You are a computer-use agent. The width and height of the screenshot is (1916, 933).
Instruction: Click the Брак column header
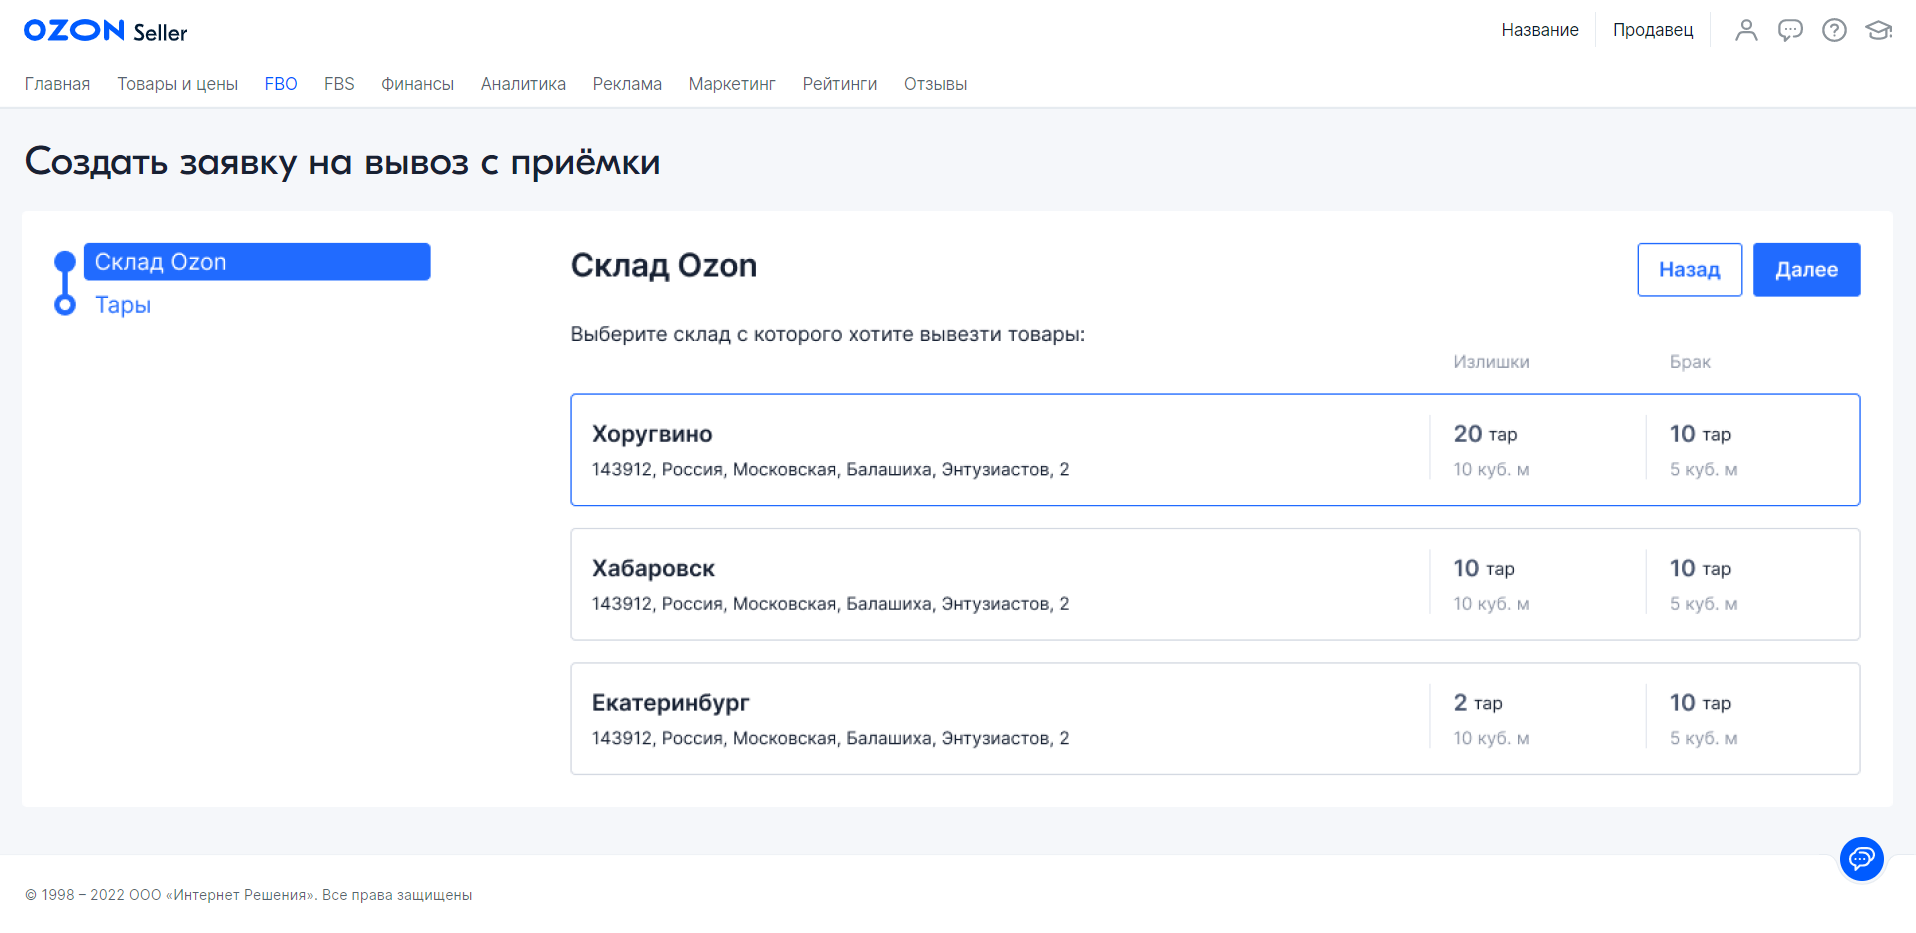[1690, 362]
